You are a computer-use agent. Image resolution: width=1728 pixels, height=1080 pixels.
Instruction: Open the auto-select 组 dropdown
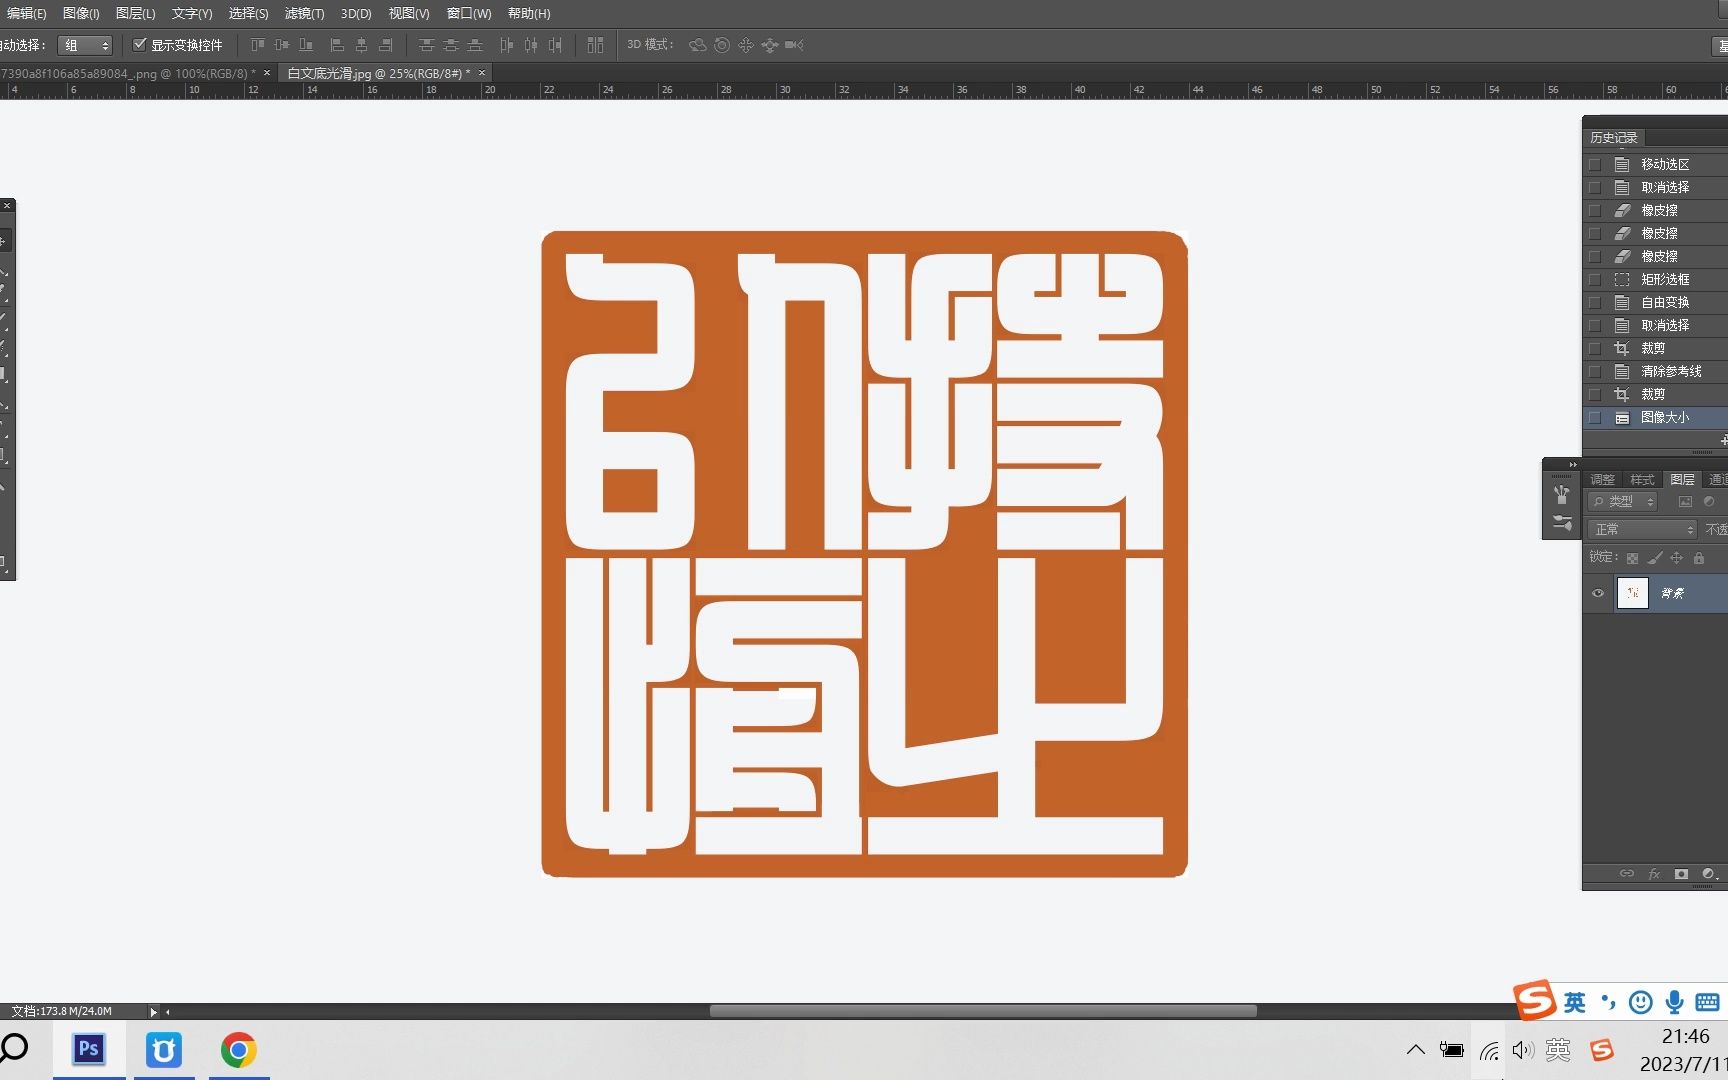(x=85, y=45)
